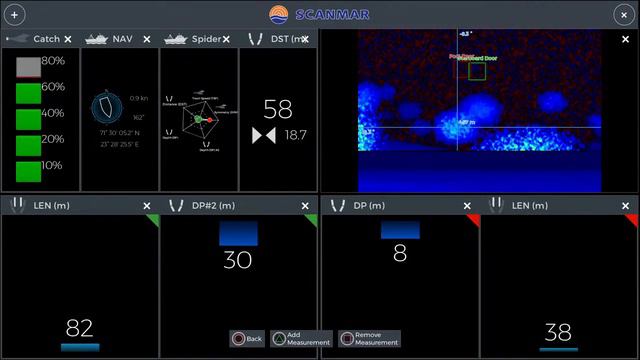
Task: Click the plus button to add a panel
Action: coord(15,15)
